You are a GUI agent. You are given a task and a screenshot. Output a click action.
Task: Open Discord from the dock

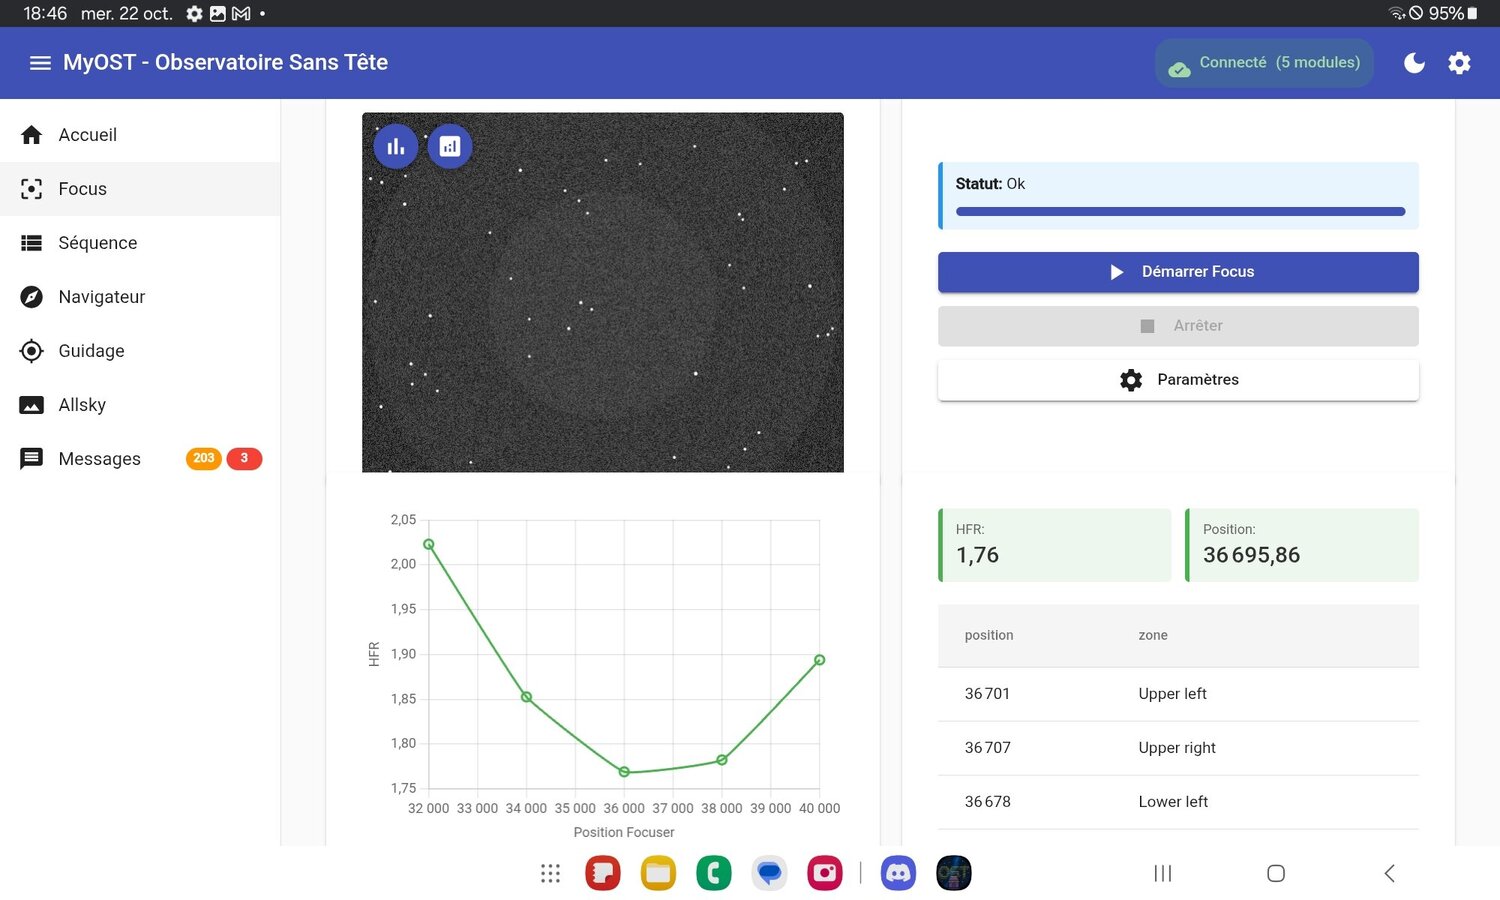click(897, 872)
